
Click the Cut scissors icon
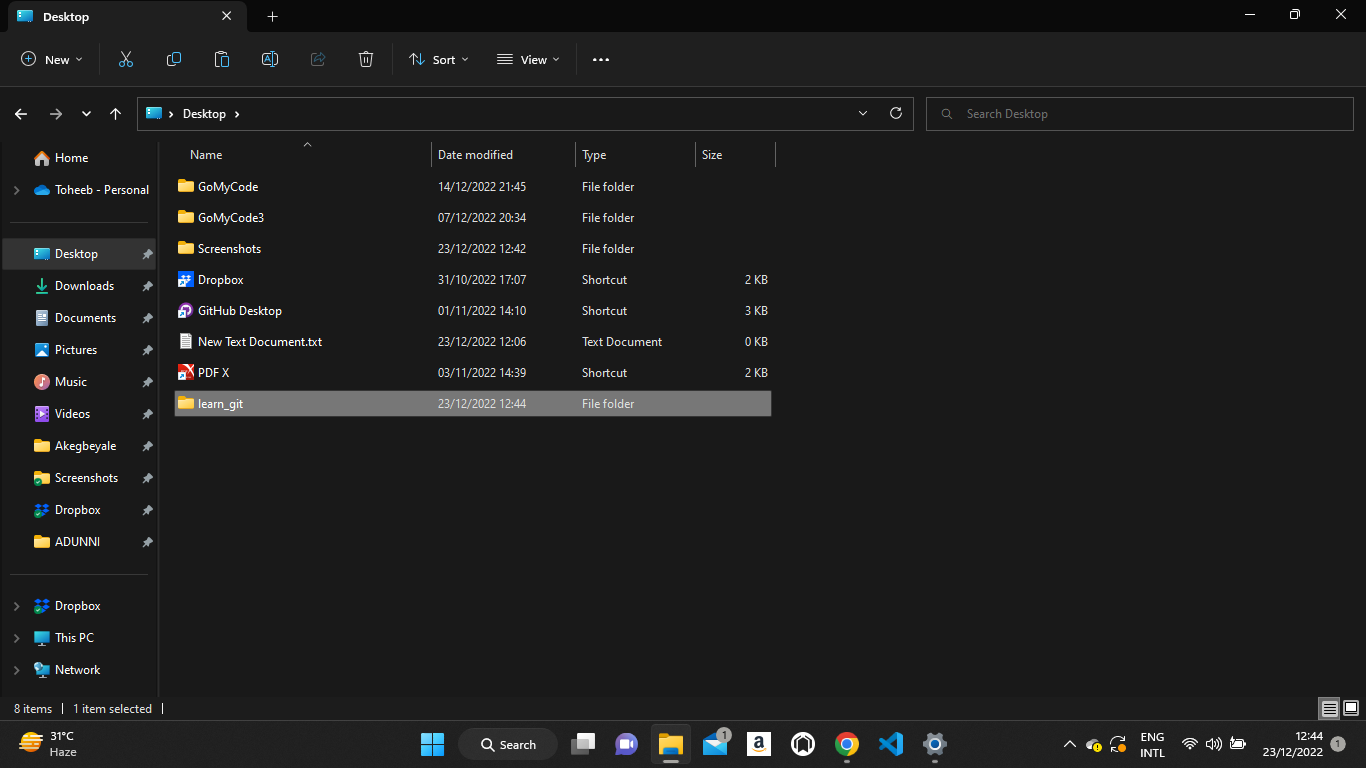coord(126,60)
